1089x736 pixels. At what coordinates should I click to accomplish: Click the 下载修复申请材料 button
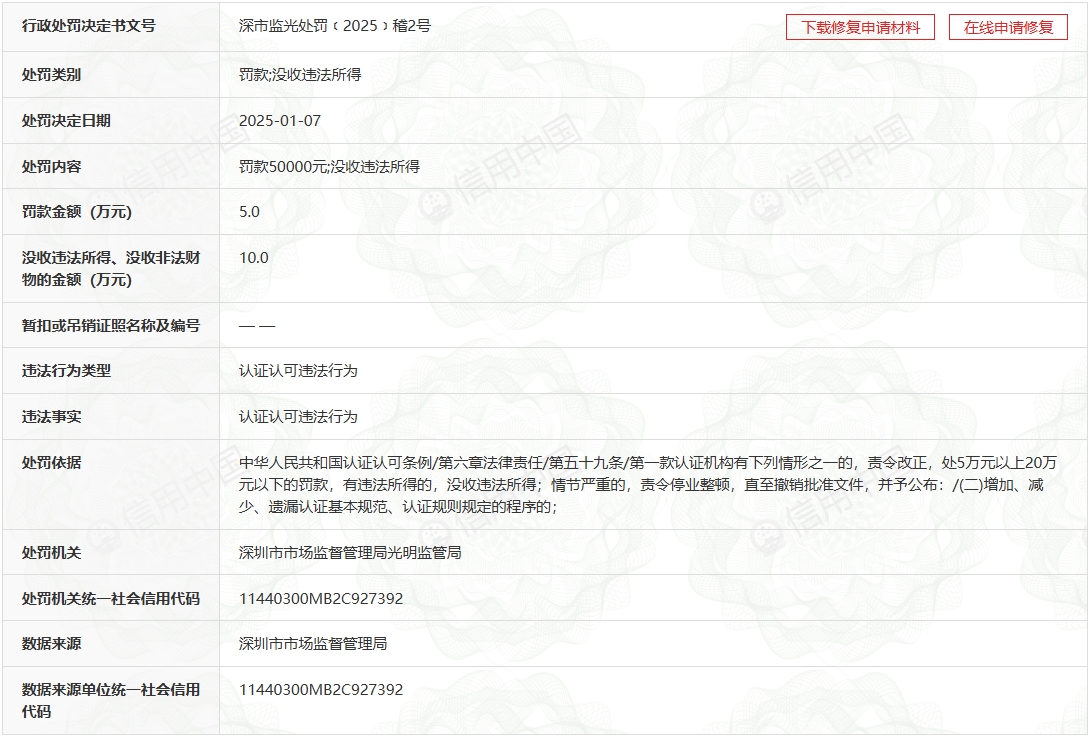[x=860, y=27]
